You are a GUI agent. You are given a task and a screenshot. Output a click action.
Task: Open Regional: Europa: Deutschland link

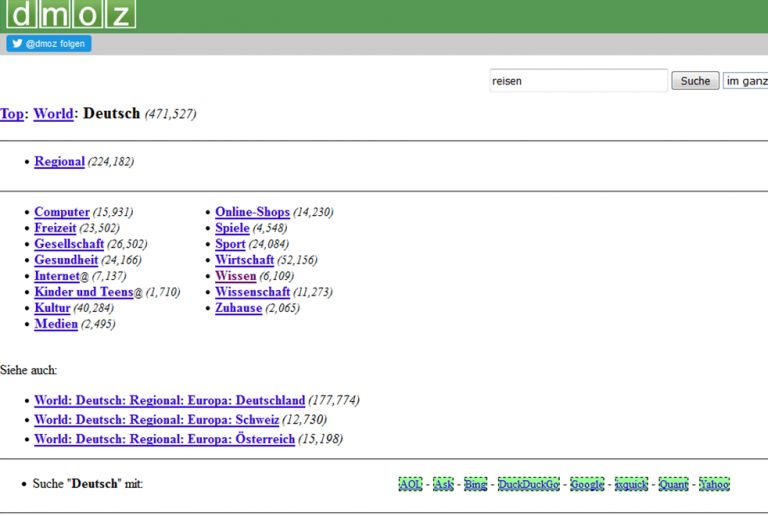[x=169, y=400]
